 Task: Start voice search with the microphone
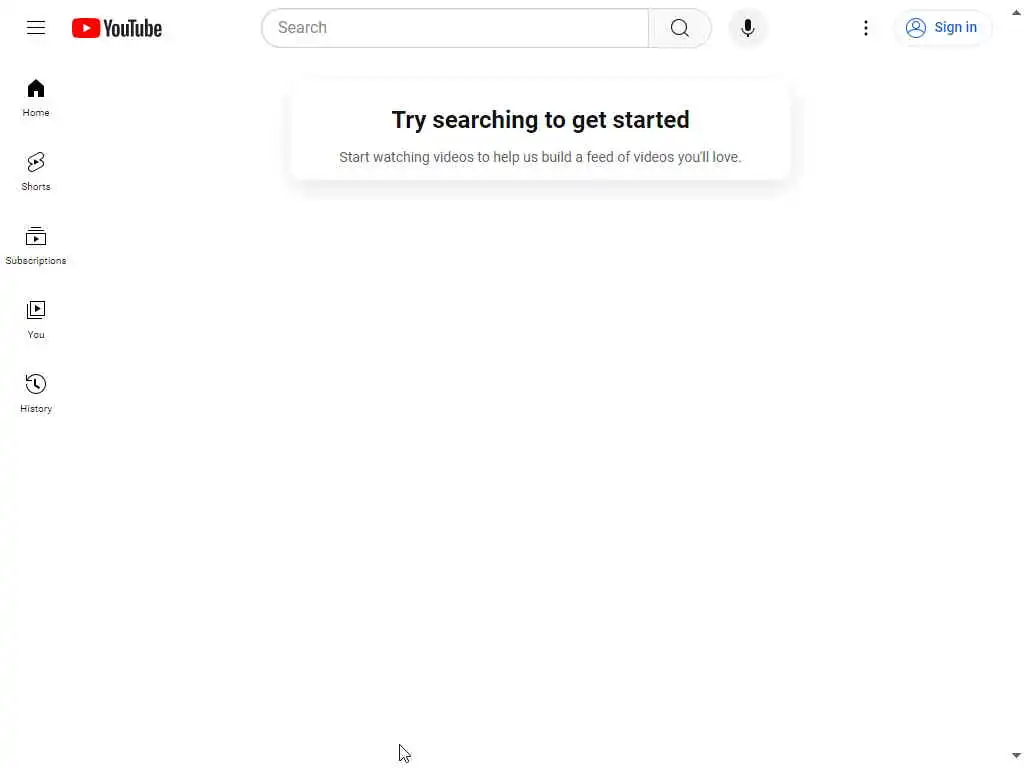click(x=748, y=28)
